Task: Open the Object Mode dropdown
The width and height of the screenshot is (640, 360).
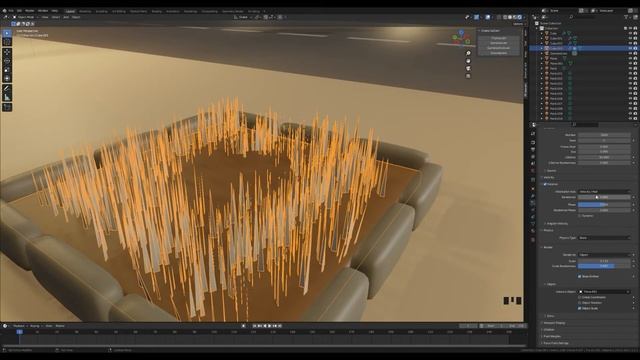Action: point(25,17)
